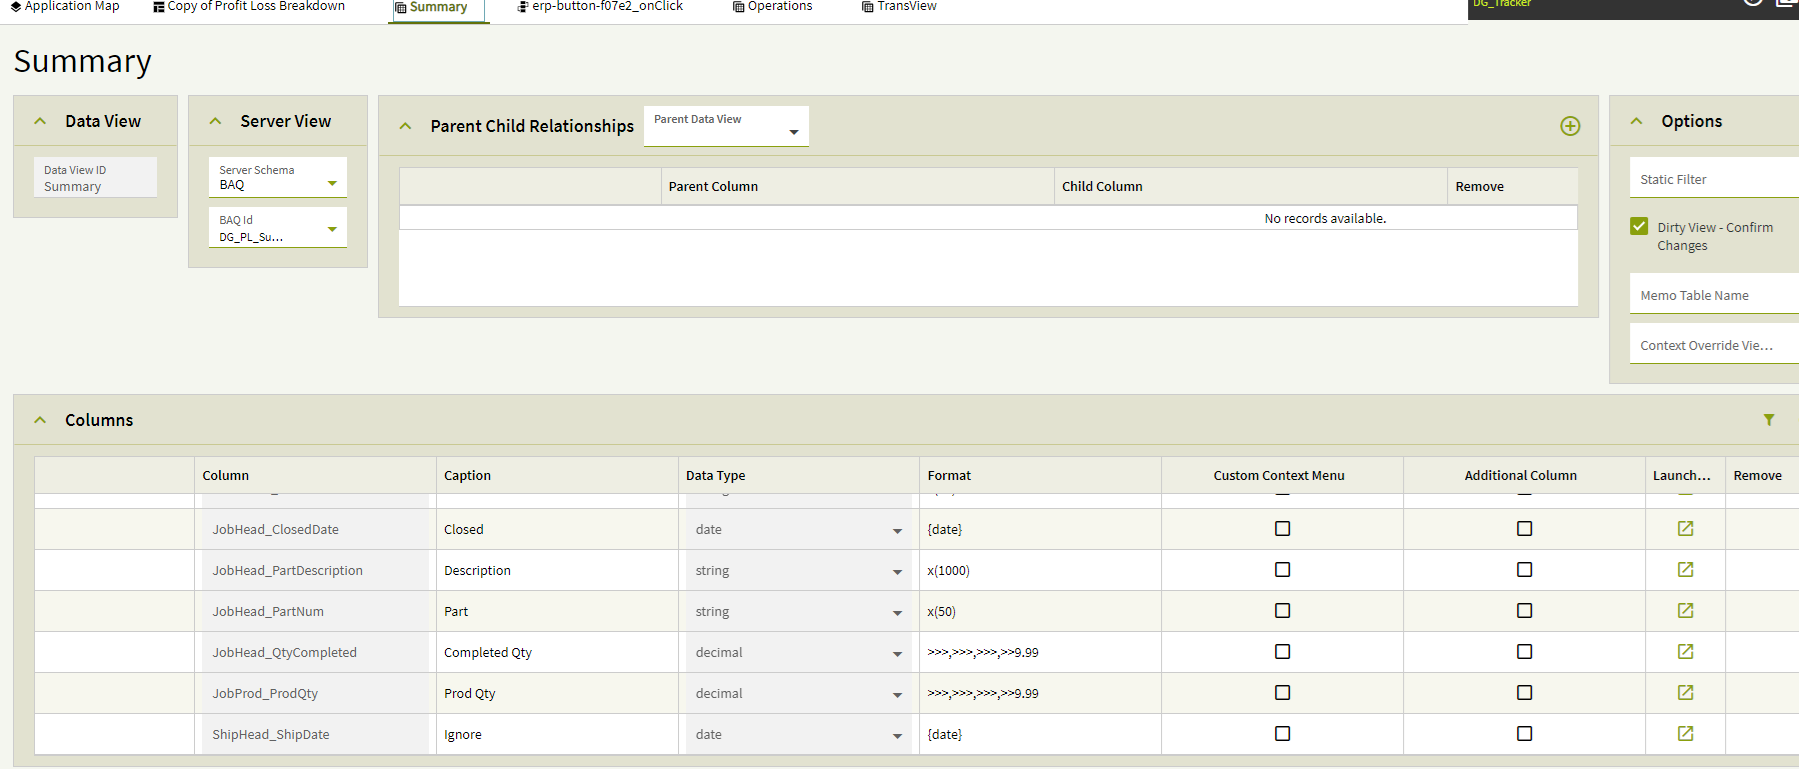Screen dimensions: 1799x769
Task: Click the Static Filter field
Action: click(x=1713, y=179)
